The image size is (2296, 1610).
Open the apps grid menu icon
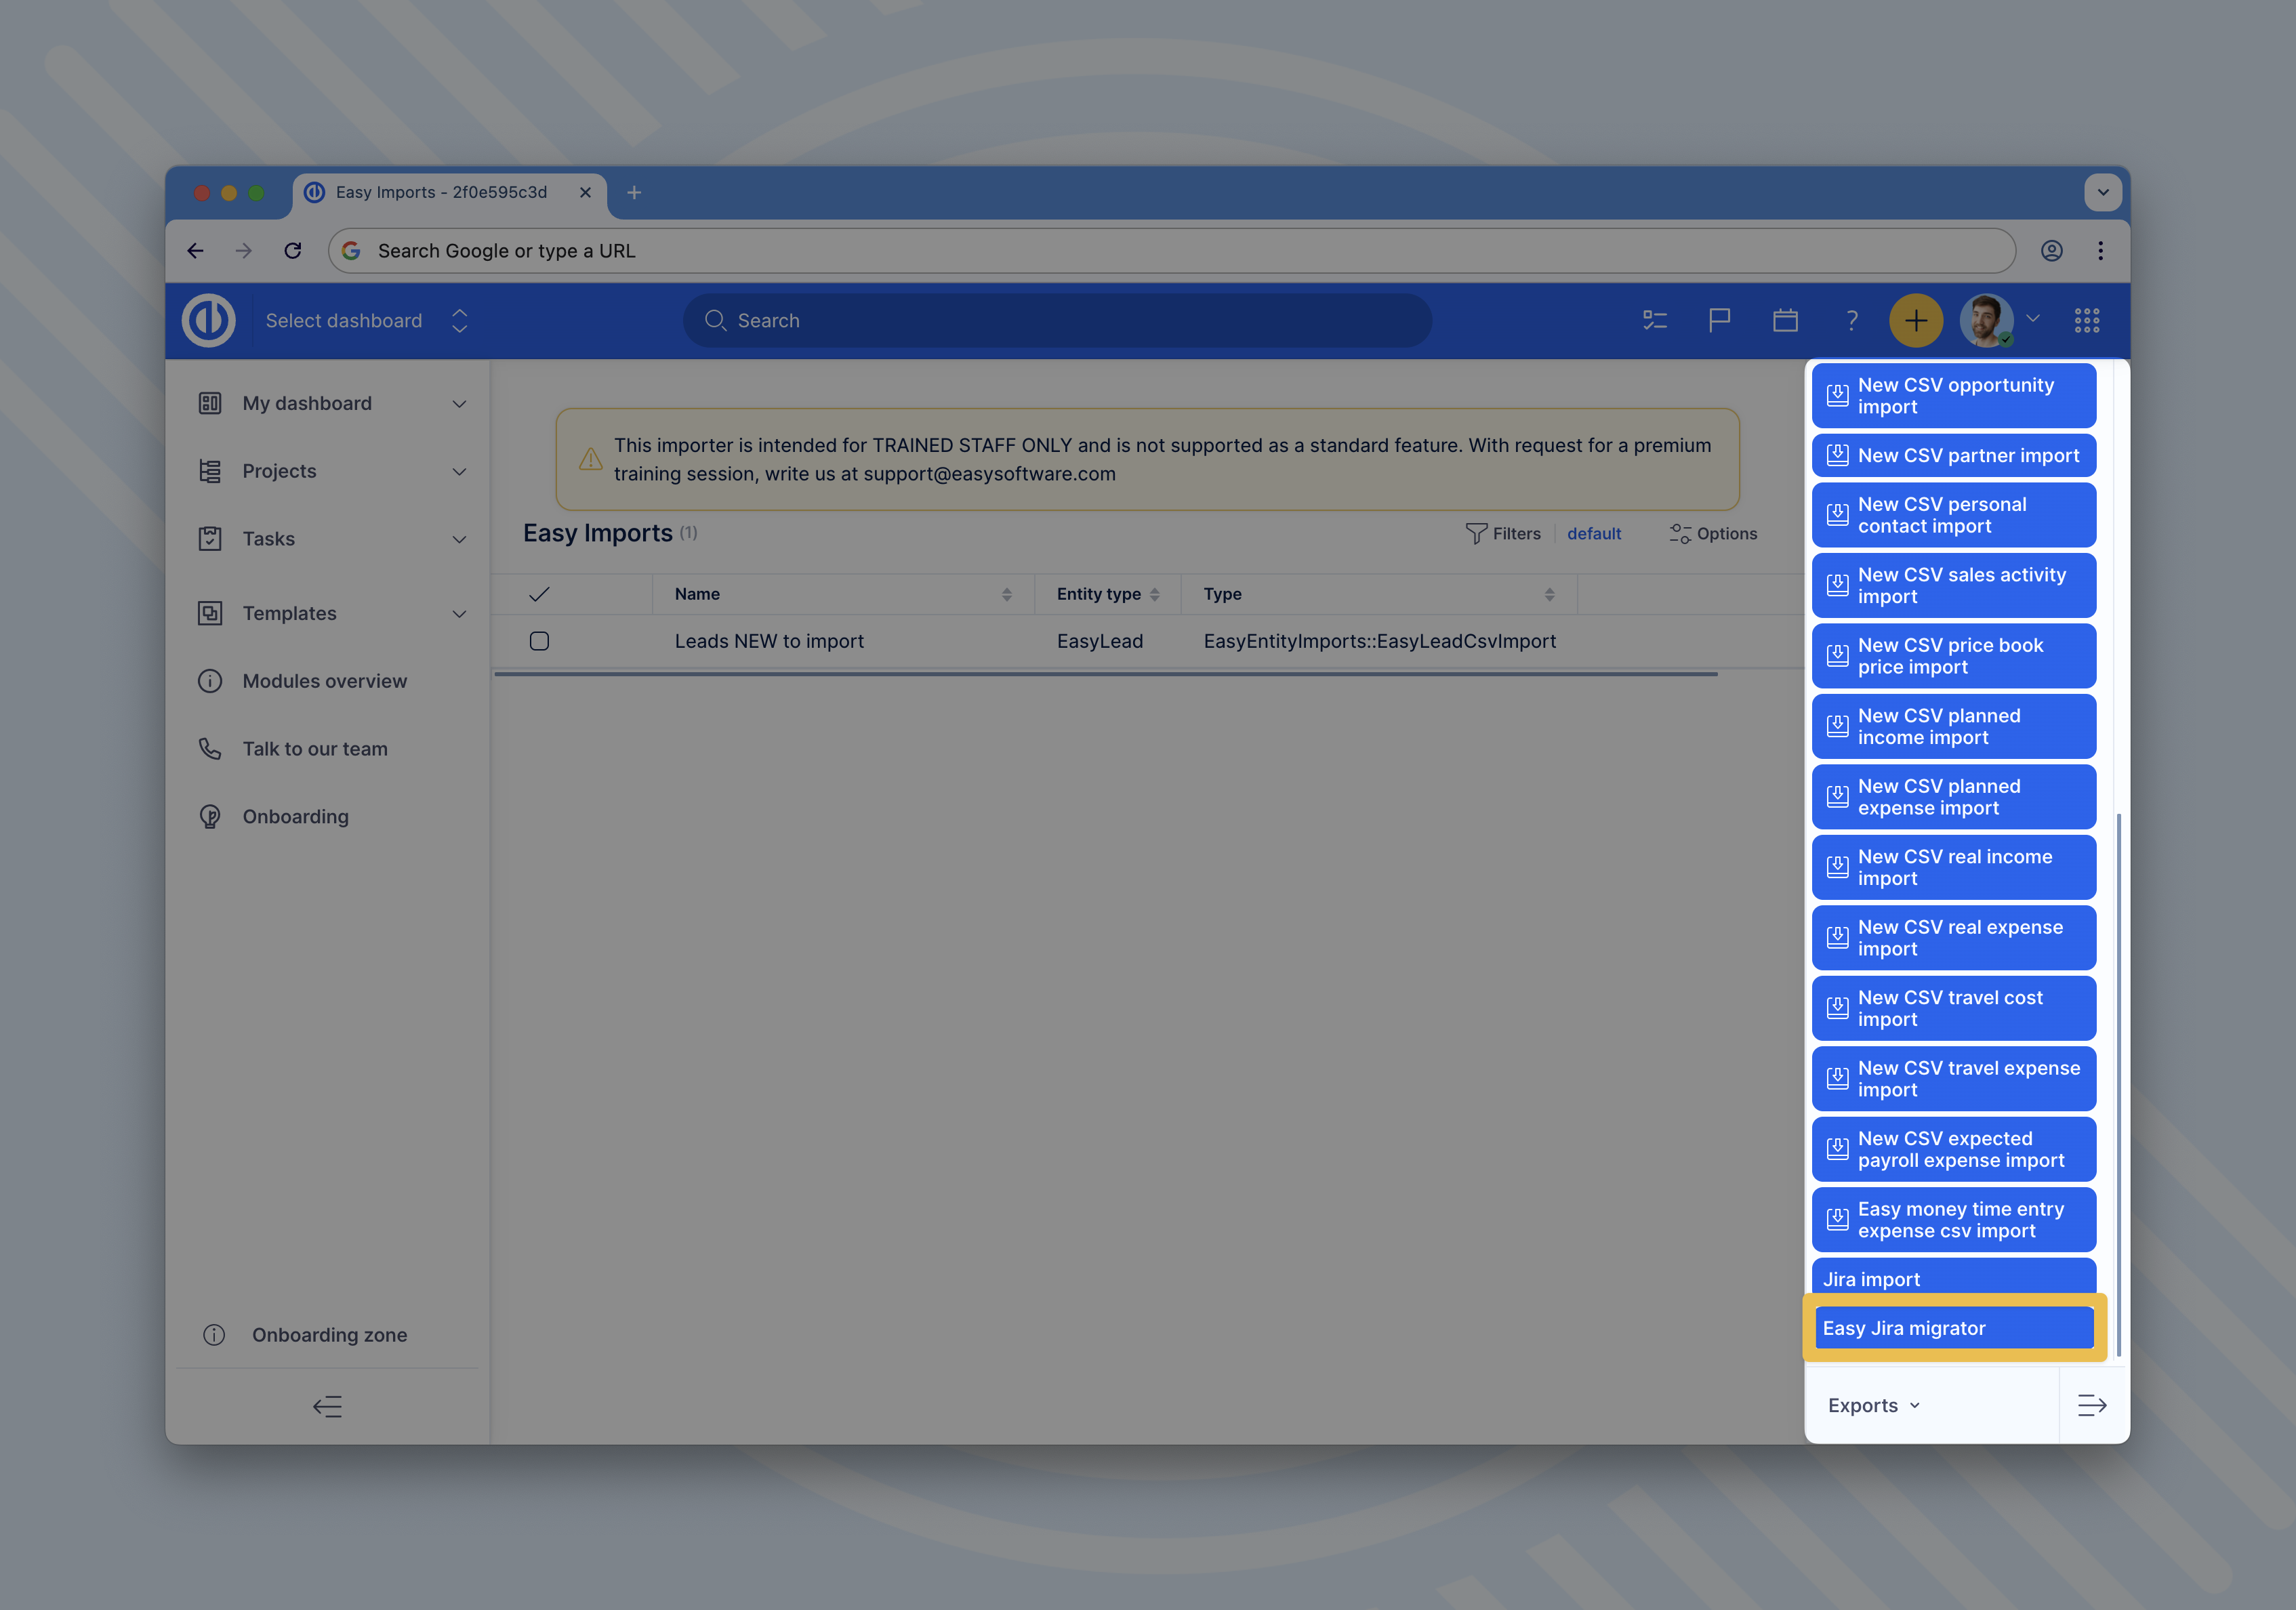click(x=2086, y=321)
